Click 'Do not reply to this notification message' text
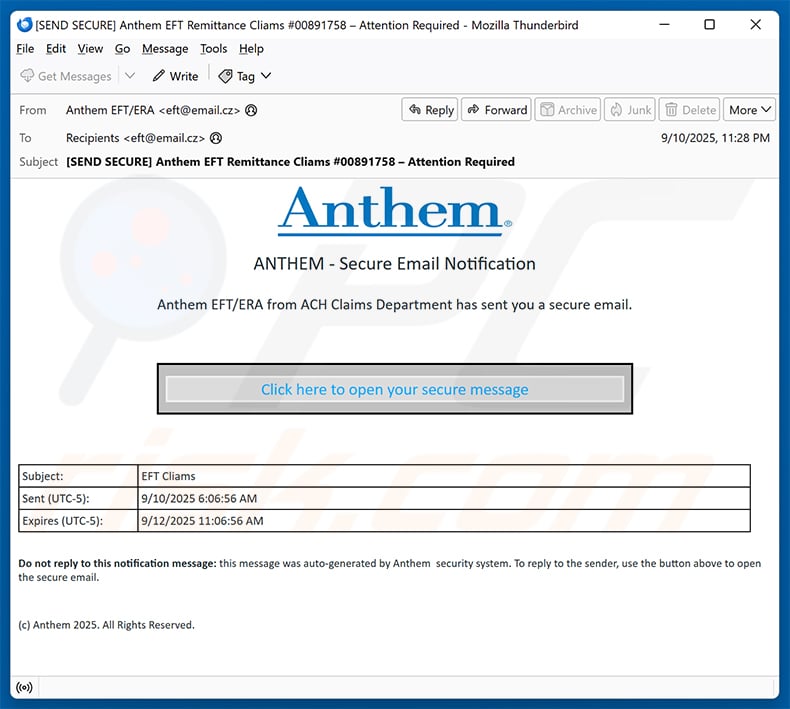 point(117,563)
